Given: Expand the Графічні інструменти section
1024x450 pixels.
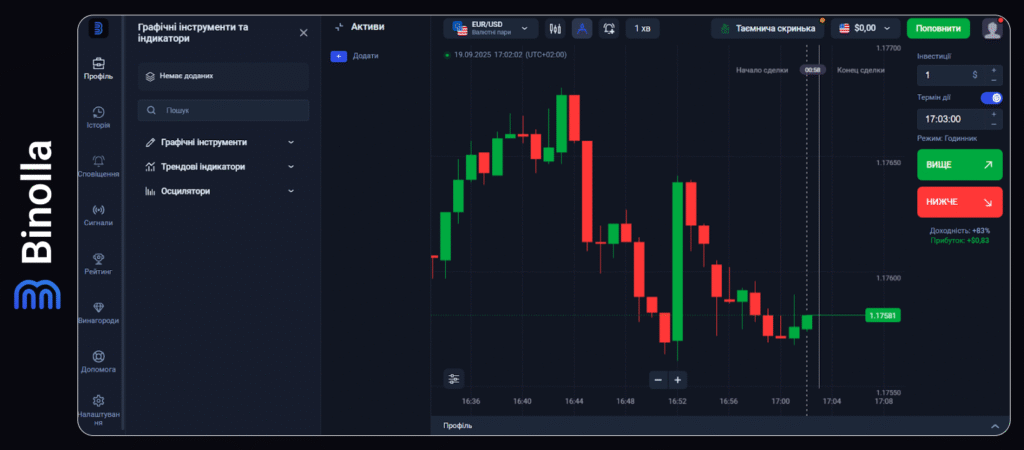Looking at the screenshot, I should point(220,142).
